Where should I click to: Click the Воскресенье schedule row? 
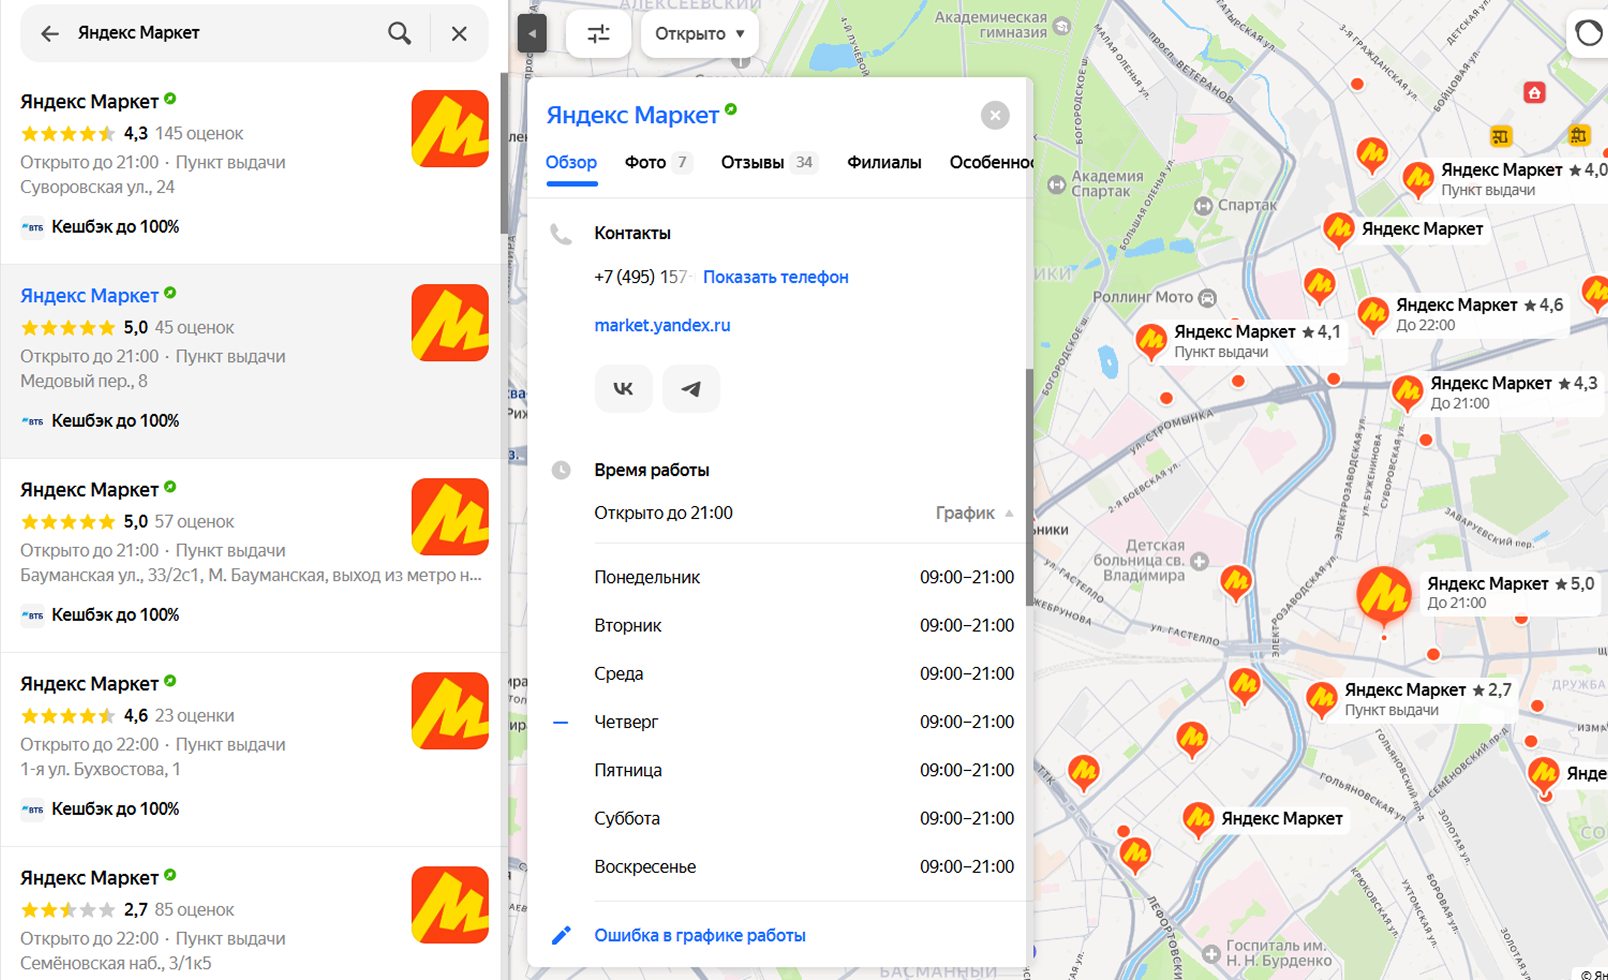click(x=804, y=866)
